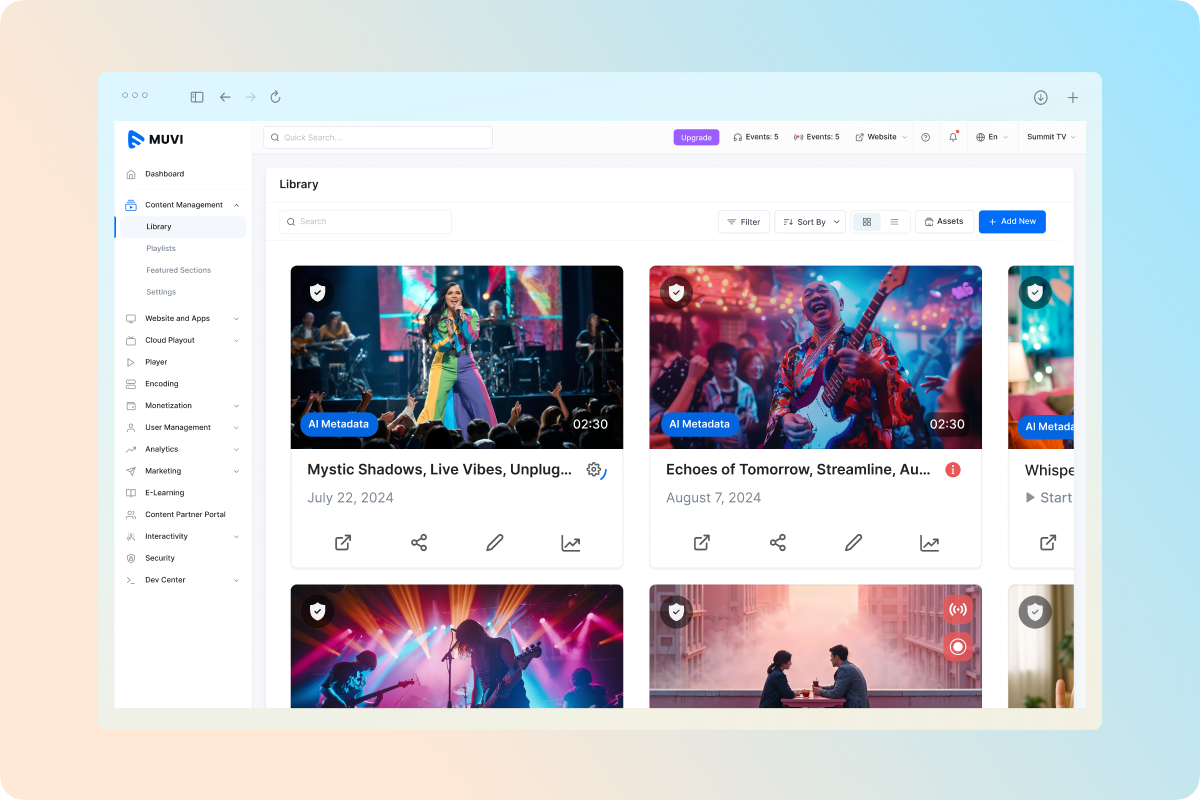Open notifications bell
The width and height of the screenshot is (1200, 800).
coord(953,137)
